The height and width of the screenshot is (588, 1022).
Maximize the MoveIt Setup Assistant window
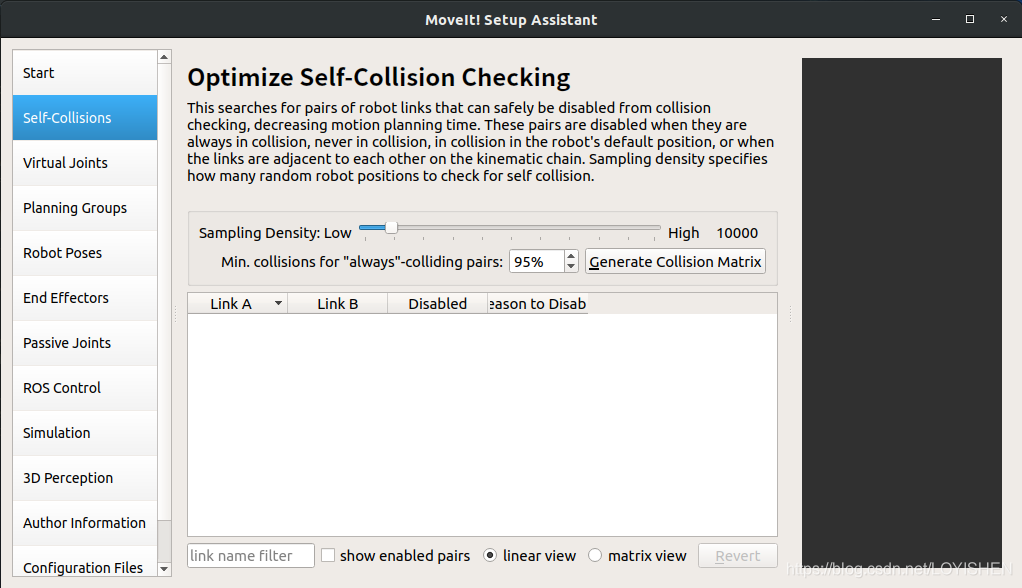[x=970, y=20]
